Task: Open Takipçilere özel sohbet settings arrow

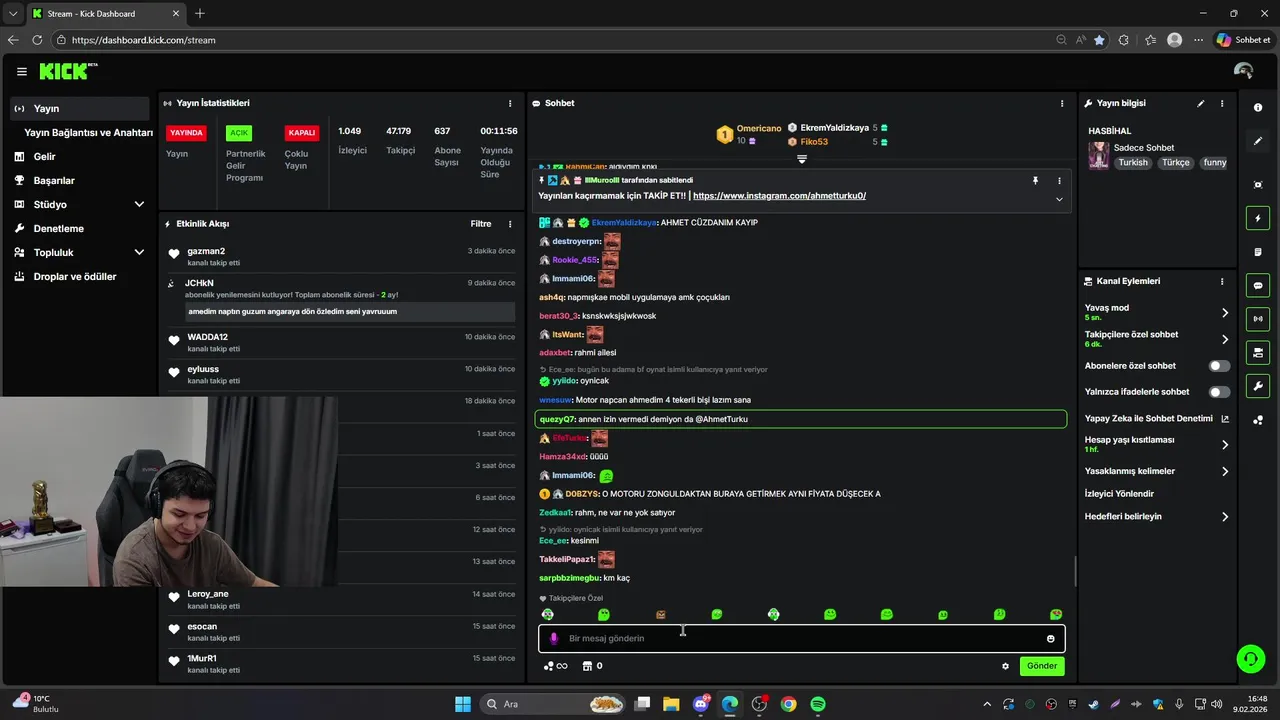Action: tap(1224, 340)
